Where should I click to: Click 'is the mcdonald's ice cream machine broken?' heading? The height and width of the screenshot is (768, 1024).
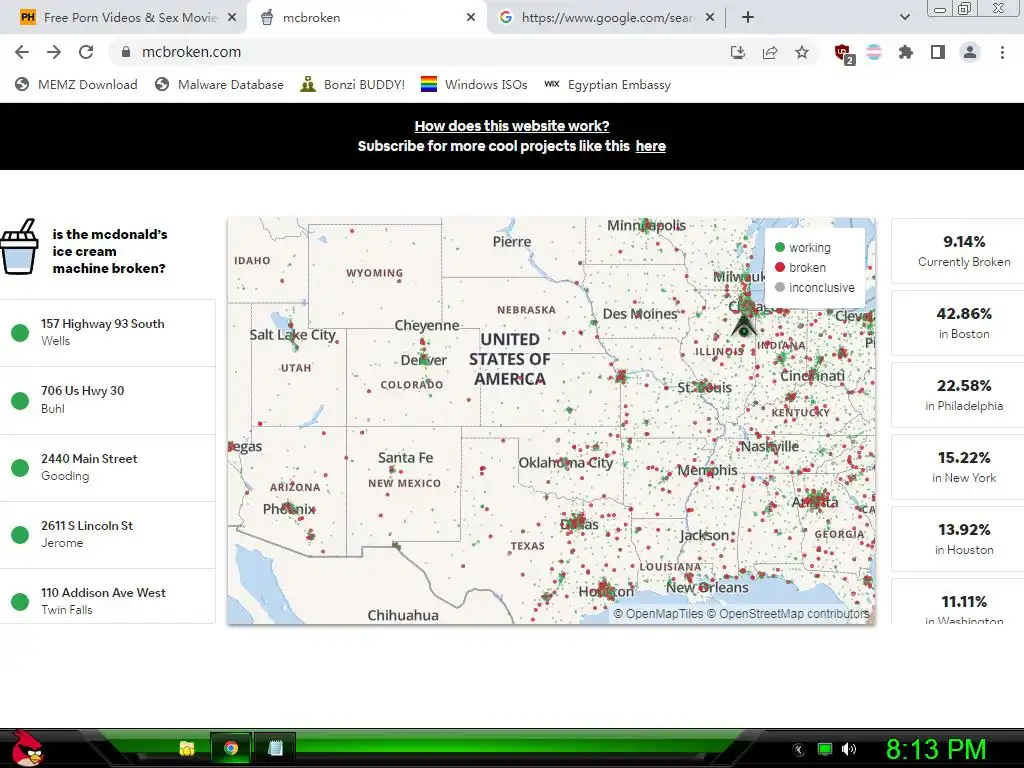tap(110, 251)
